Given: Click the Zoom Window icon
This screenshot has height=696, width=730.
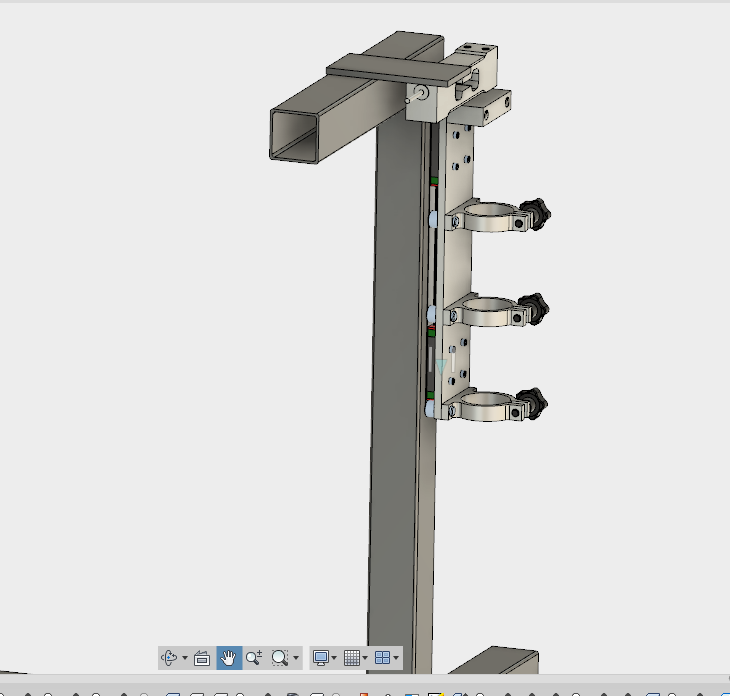Looking at the screenshot, I should (x=279, y=658).
